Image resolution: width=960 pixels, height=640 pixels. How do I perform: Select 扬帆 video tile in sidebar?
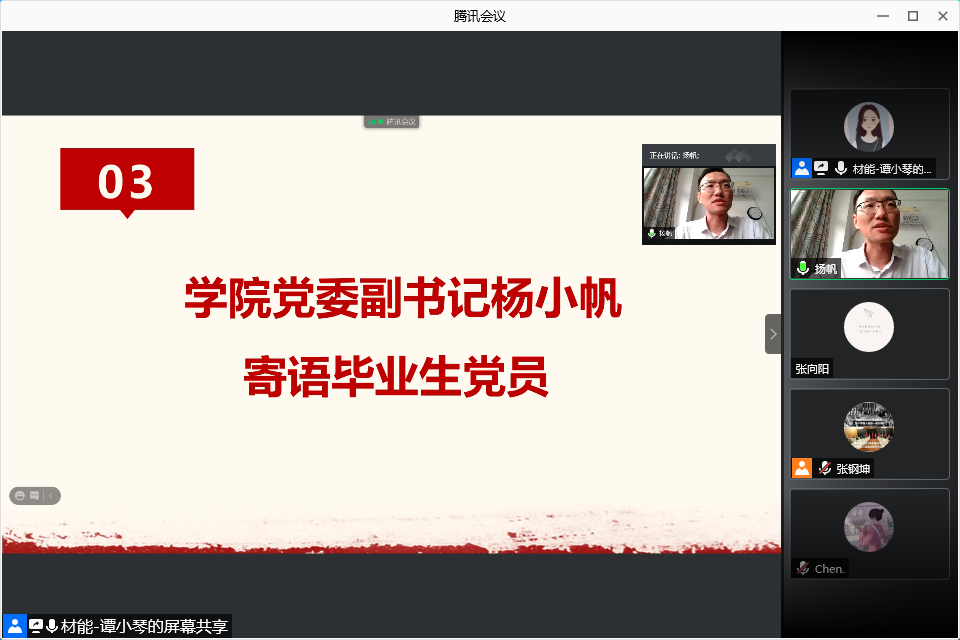[x=869, y=233]
